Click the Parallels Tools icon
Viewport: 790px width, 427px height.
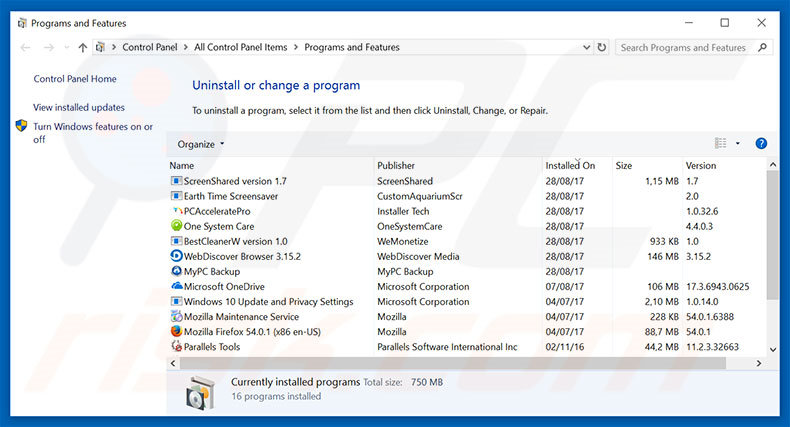(176, 346)
